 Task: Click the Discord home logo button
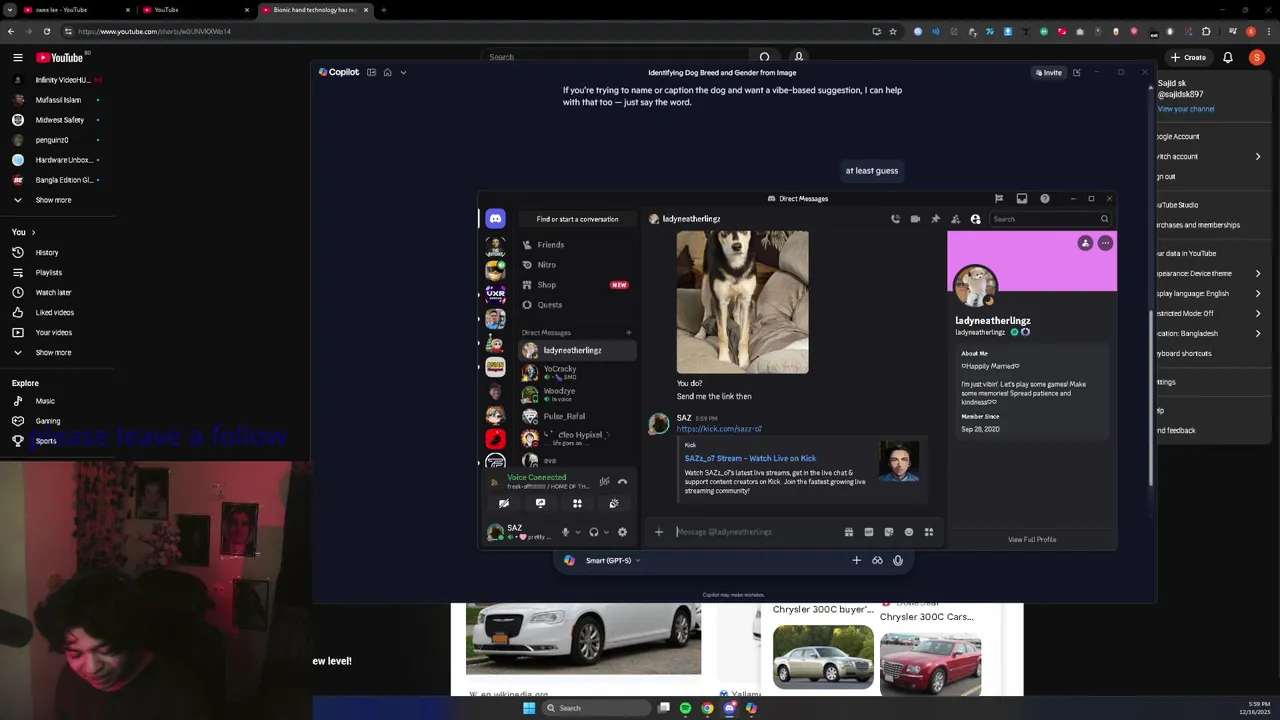click(x=495, y=219)
